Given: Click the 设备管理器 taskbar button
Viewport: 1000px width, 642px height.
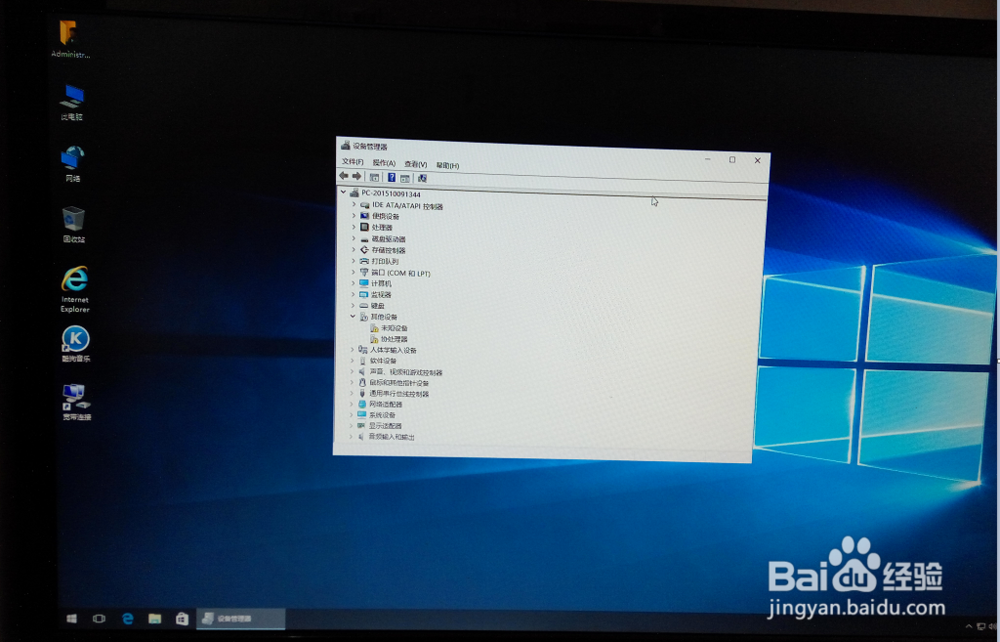Looking at the screenshot, I should (240, 619).
